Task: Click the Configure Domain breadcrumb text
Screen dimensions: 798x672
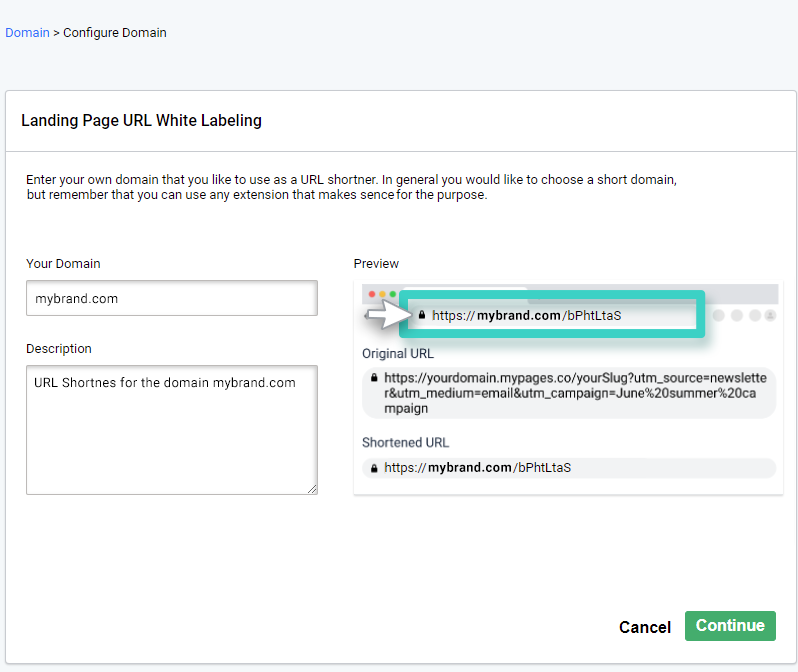Action: [115, 33]
